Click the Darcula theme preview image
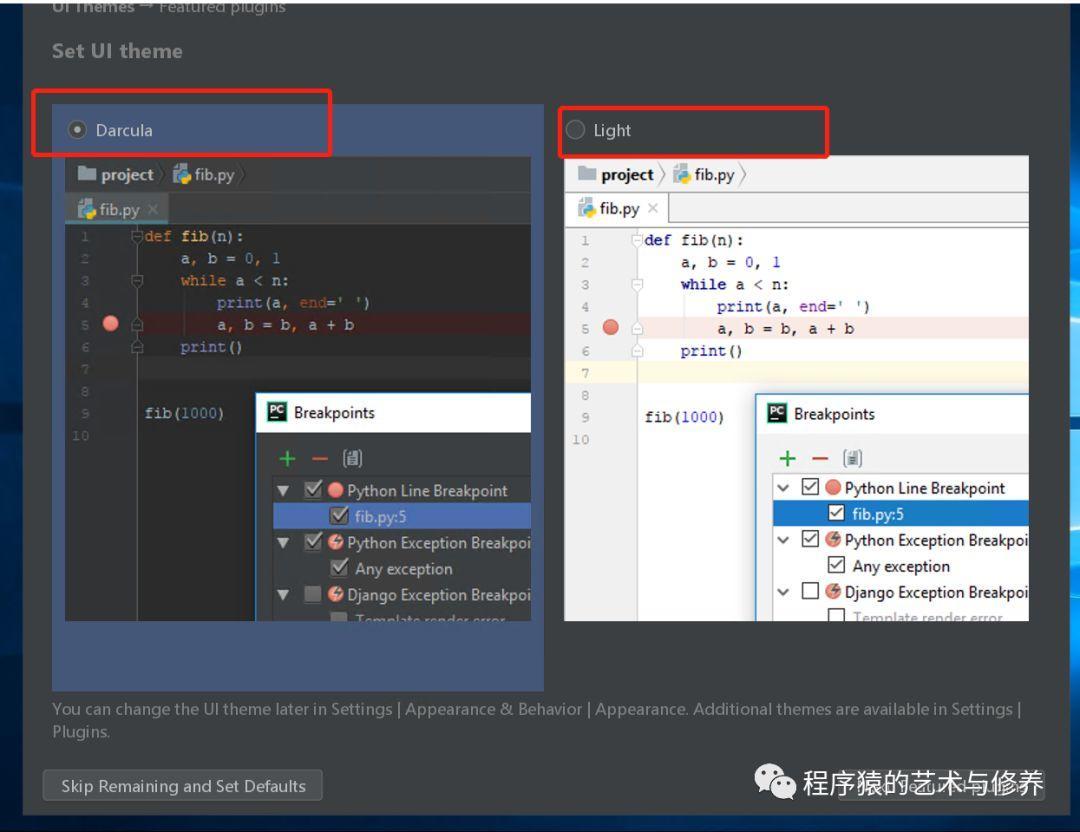 [x=298, y=389]
